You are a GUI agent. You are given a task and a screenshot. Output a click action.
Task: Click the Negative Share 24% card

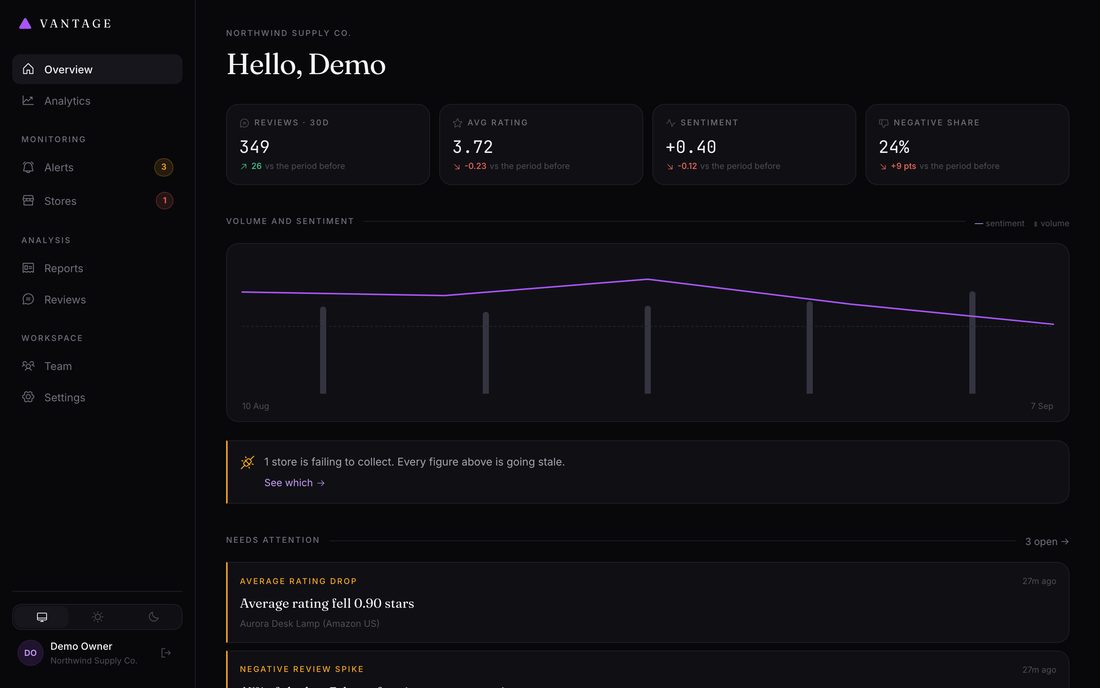[967, 144]
